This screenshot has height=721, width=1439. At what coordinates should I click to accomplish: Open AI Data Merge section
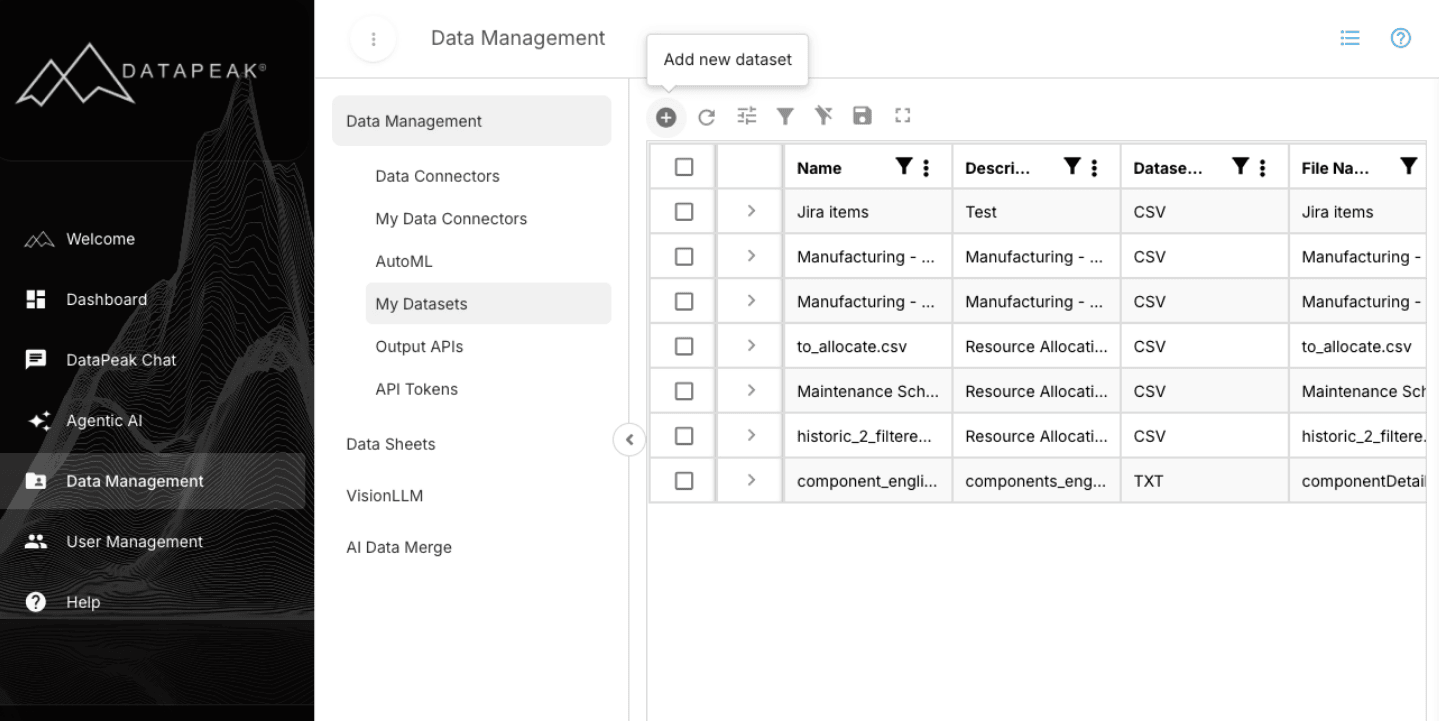[x=471, y=548]
